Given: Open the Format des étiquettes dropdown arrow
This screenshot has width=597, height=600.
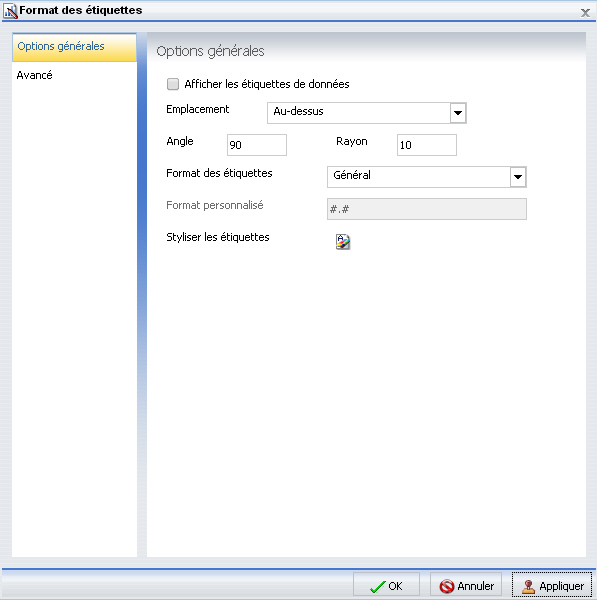Looking at the screenshot, I should point(518,177).
